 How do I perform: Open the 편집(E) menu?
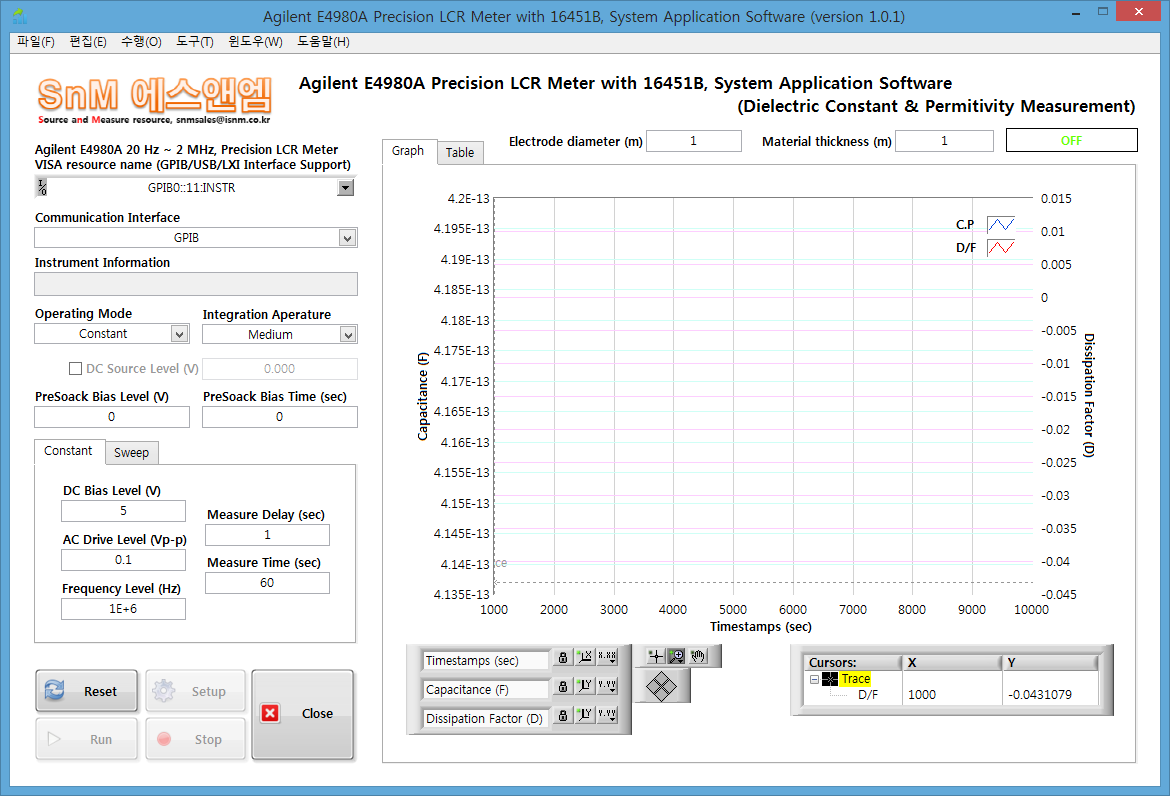pyautogui.click(x=88, y=42)
